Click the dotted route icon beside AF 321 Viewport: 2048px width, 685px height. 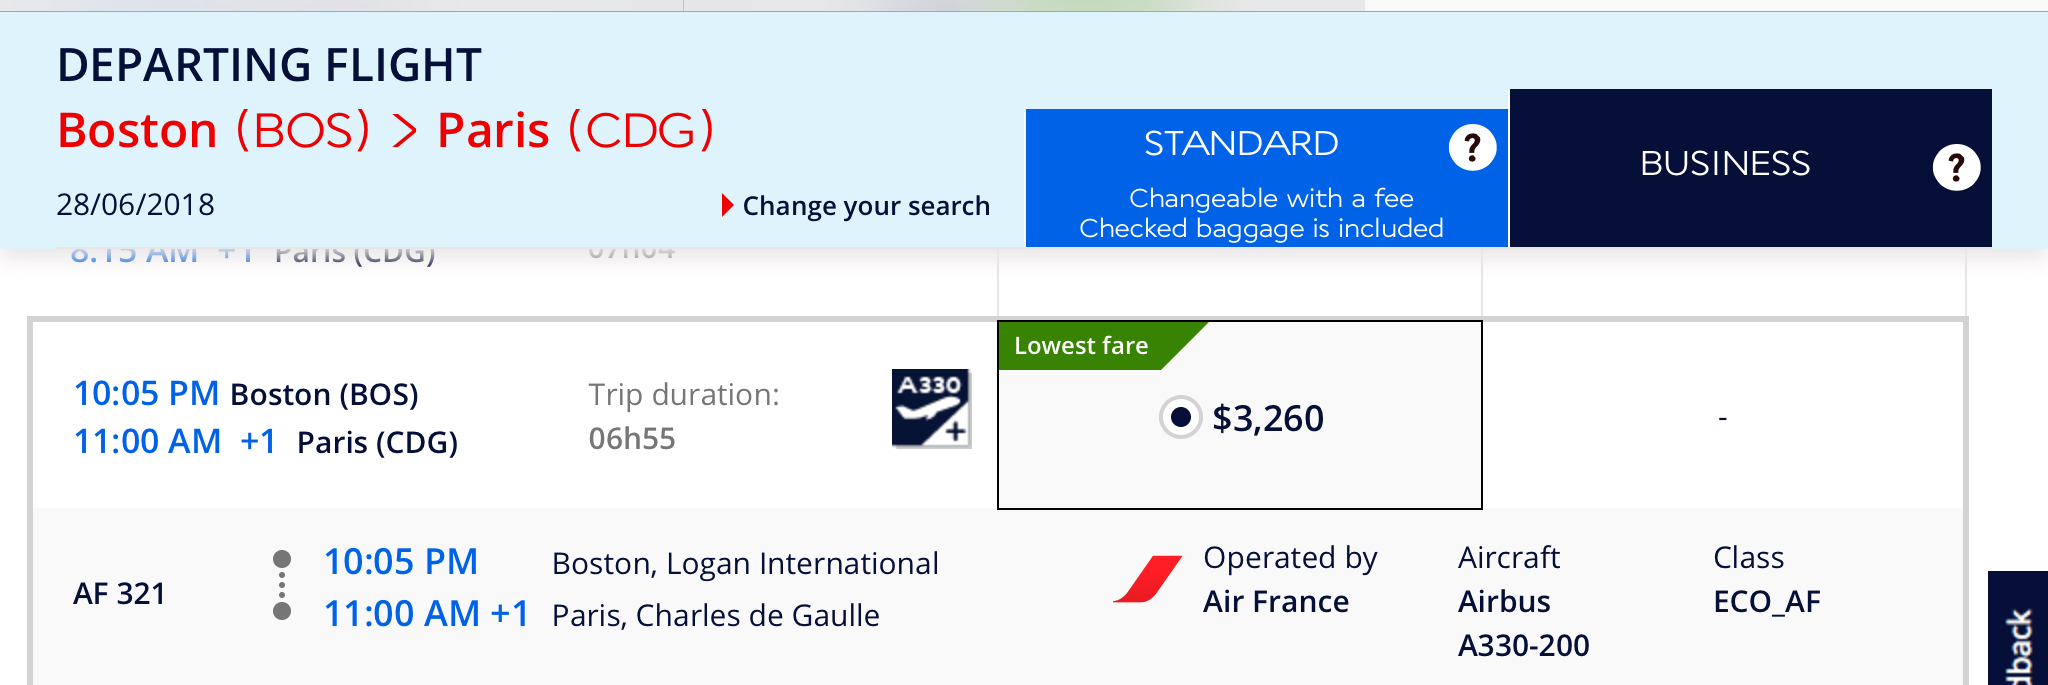pos(282,585)
